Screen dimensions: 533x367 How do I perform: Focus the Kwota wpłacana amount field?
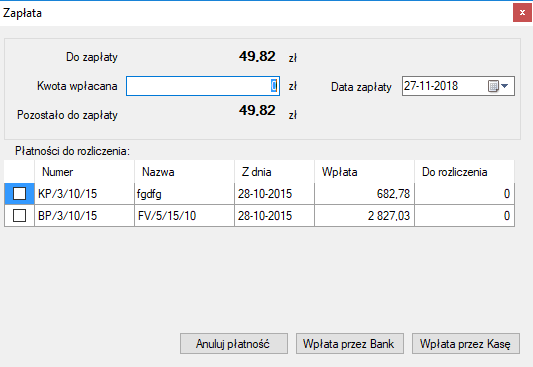tap(203, 86)
